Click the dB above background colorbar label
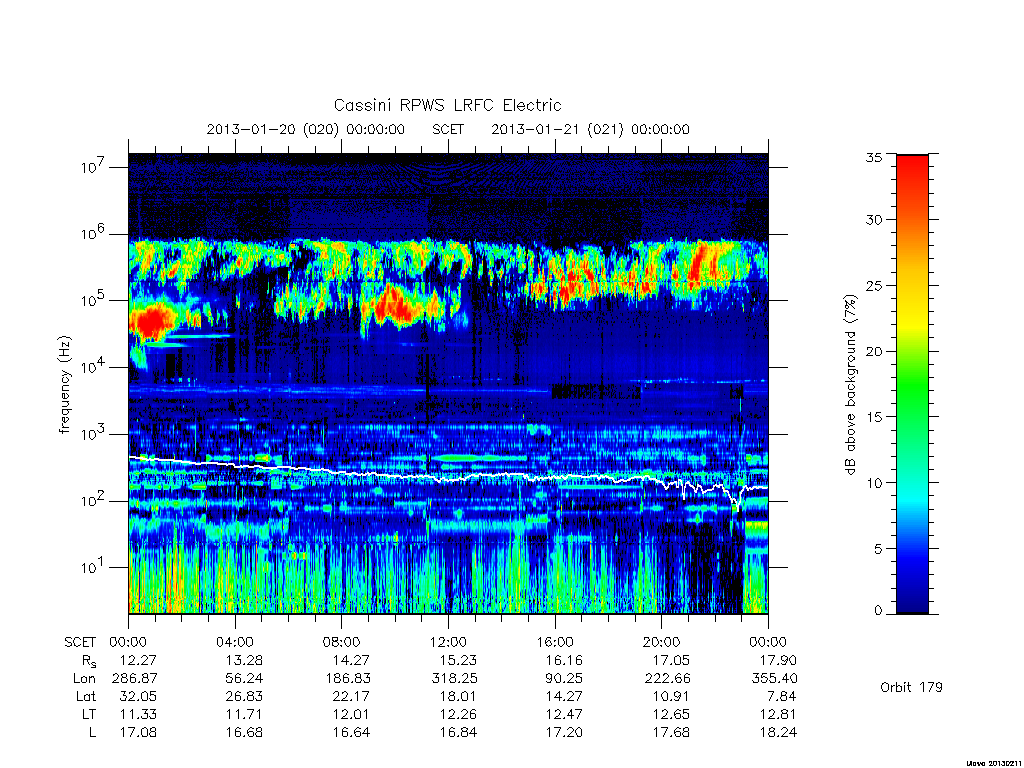Screen dimensions: 1024x768 [x=850, y=384]
